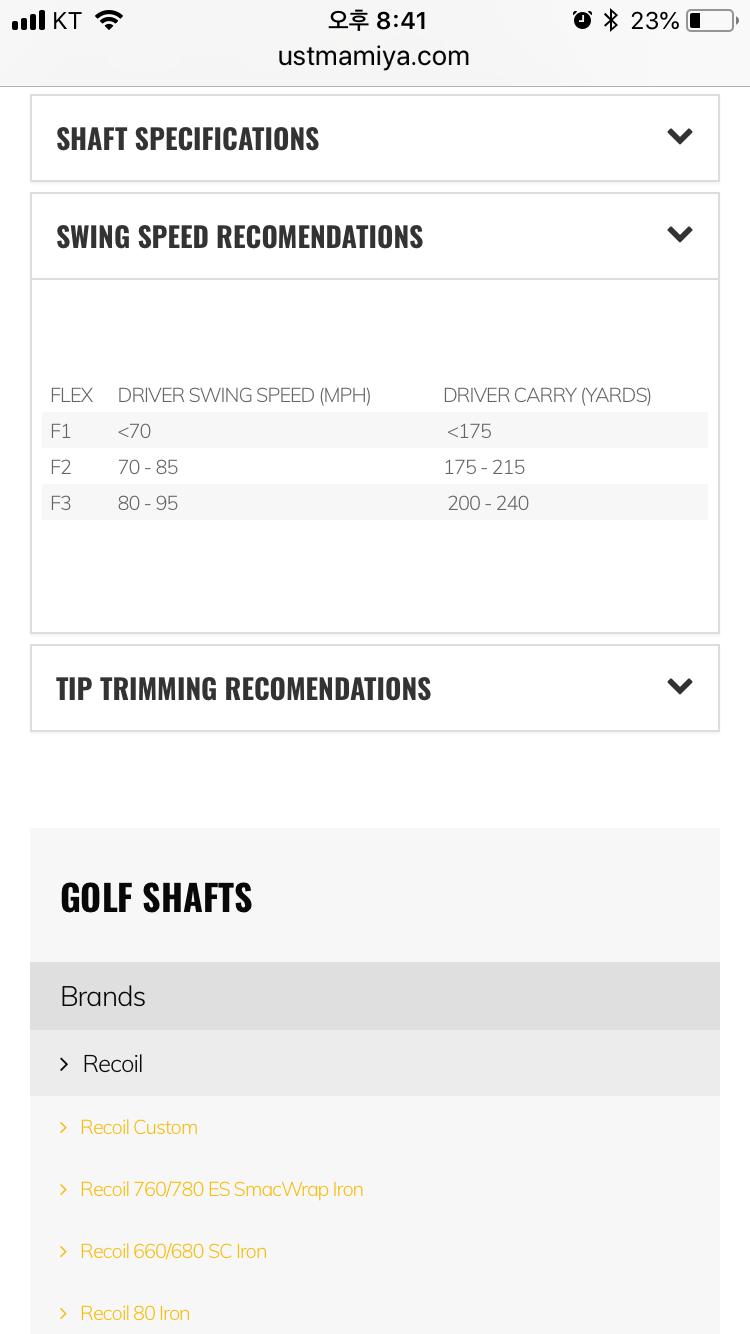Tap the battery icon in status bar
The width and height of the screenshot is (750, 1334).
(x=710, y=20)
